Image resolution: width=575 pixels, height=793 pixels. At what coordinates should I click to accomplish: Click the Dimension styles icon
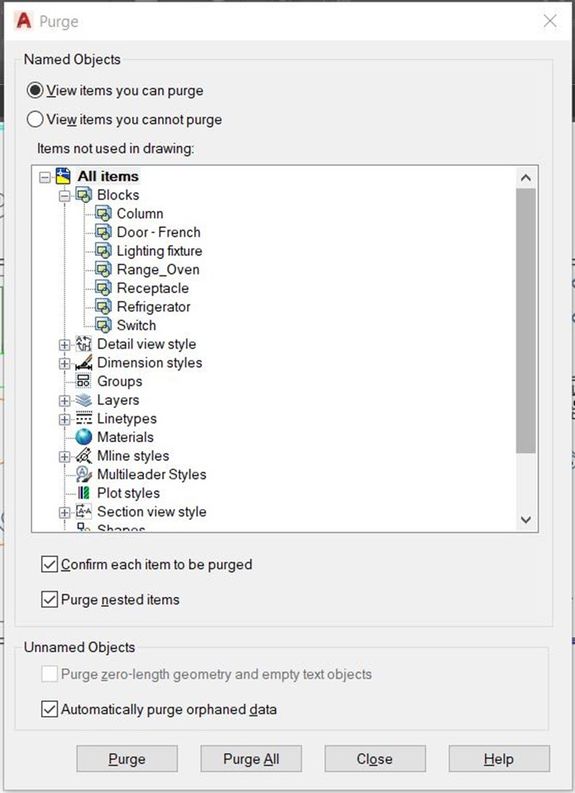coord(83,363)
